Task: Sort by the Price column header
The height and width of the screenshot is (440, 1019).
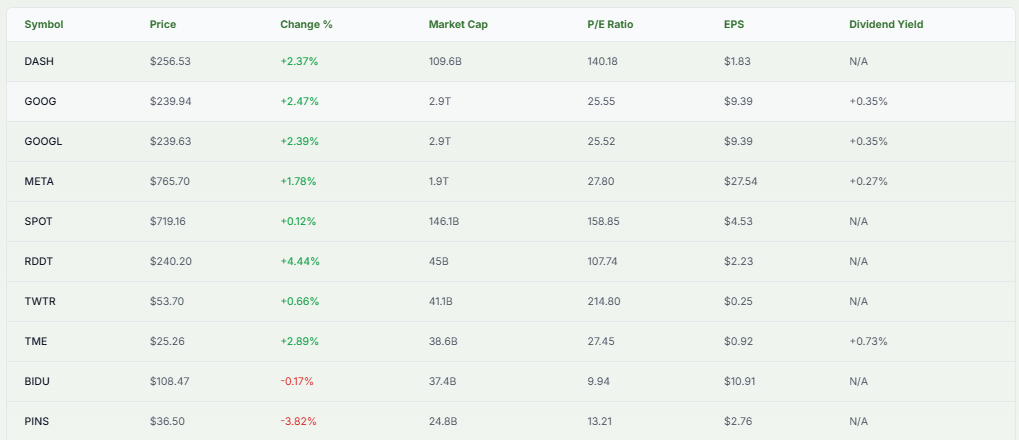Action: (x=163, y=24)
